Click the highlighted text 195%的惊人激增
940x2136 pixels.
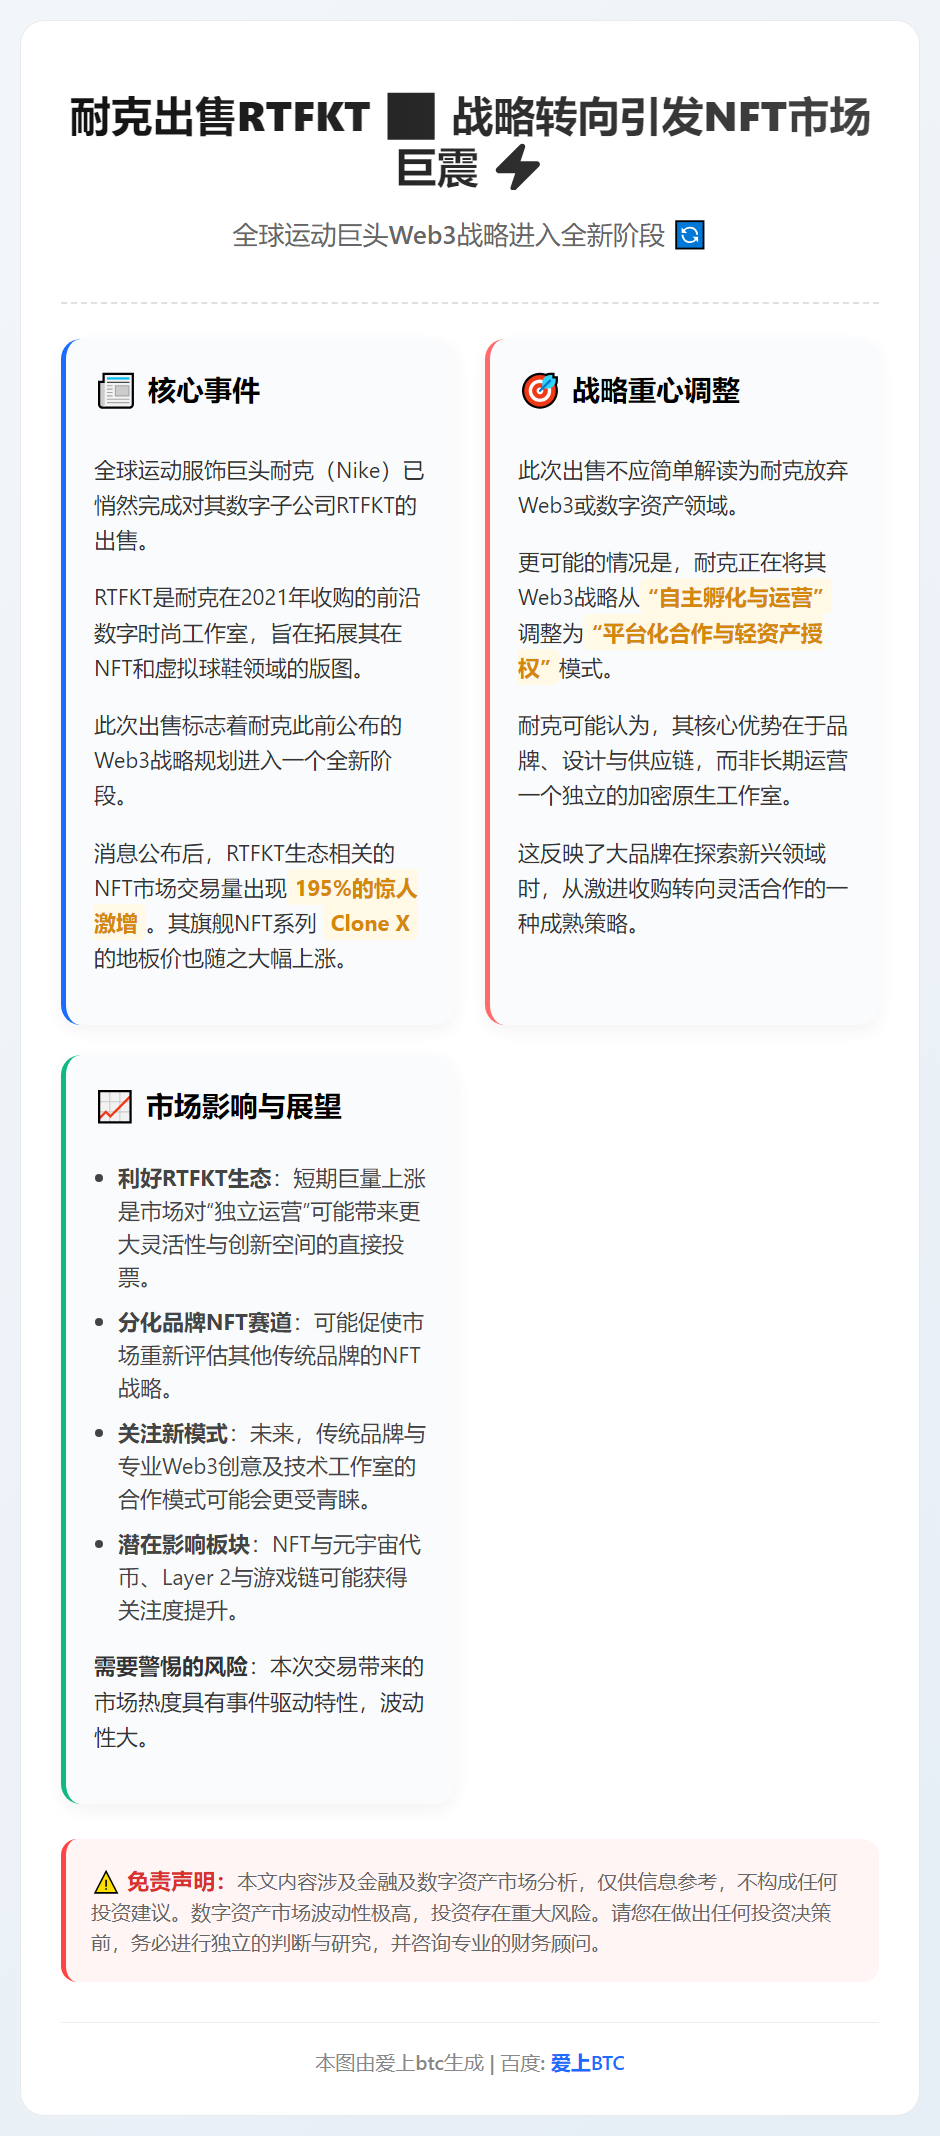pos(256,906)
